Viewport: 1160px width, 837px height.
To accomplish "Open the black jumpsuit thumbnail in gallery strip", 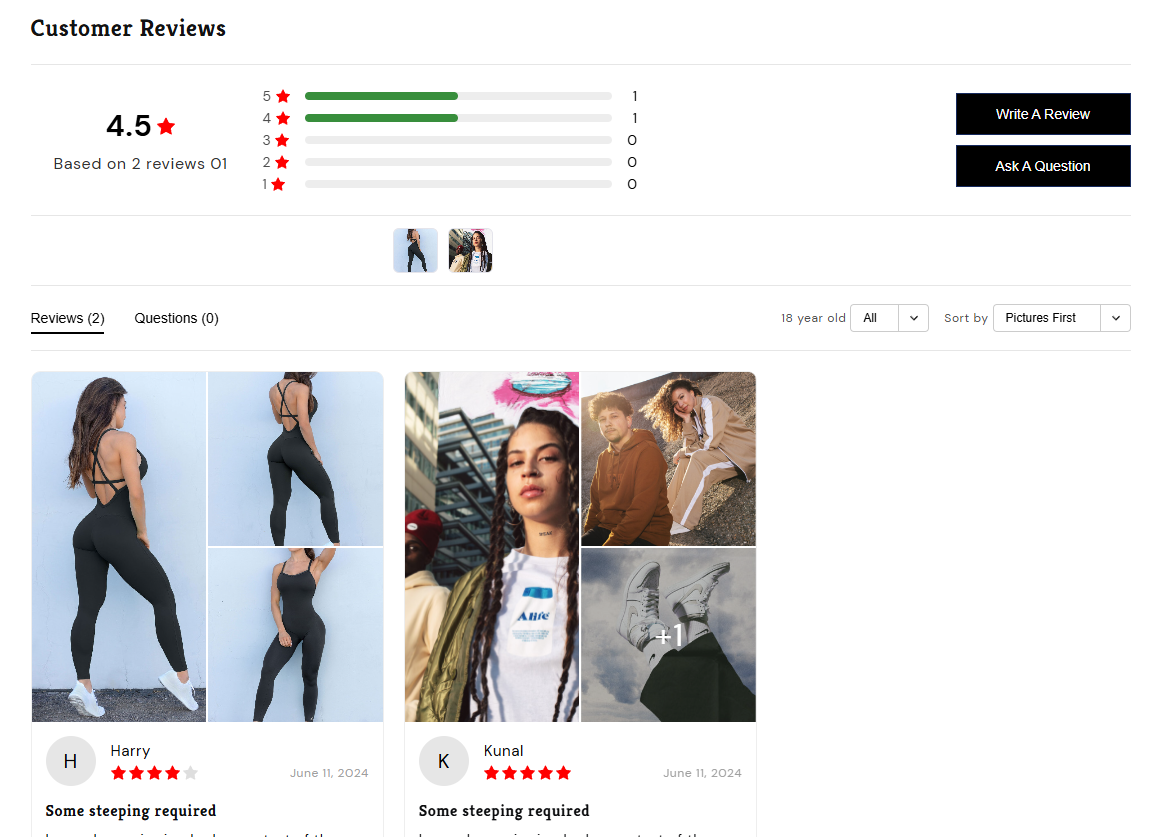I will 415,250.
